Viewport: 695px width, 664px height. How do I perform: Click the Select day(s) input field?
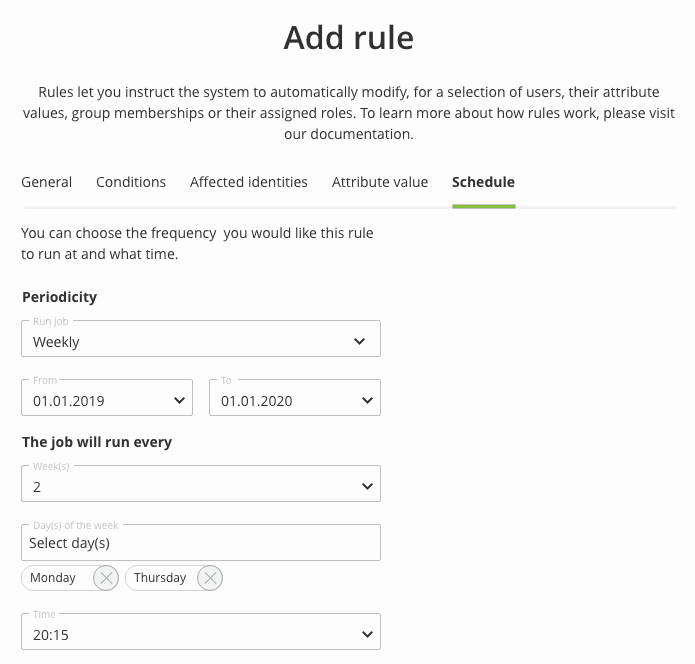tap(200, 543)
